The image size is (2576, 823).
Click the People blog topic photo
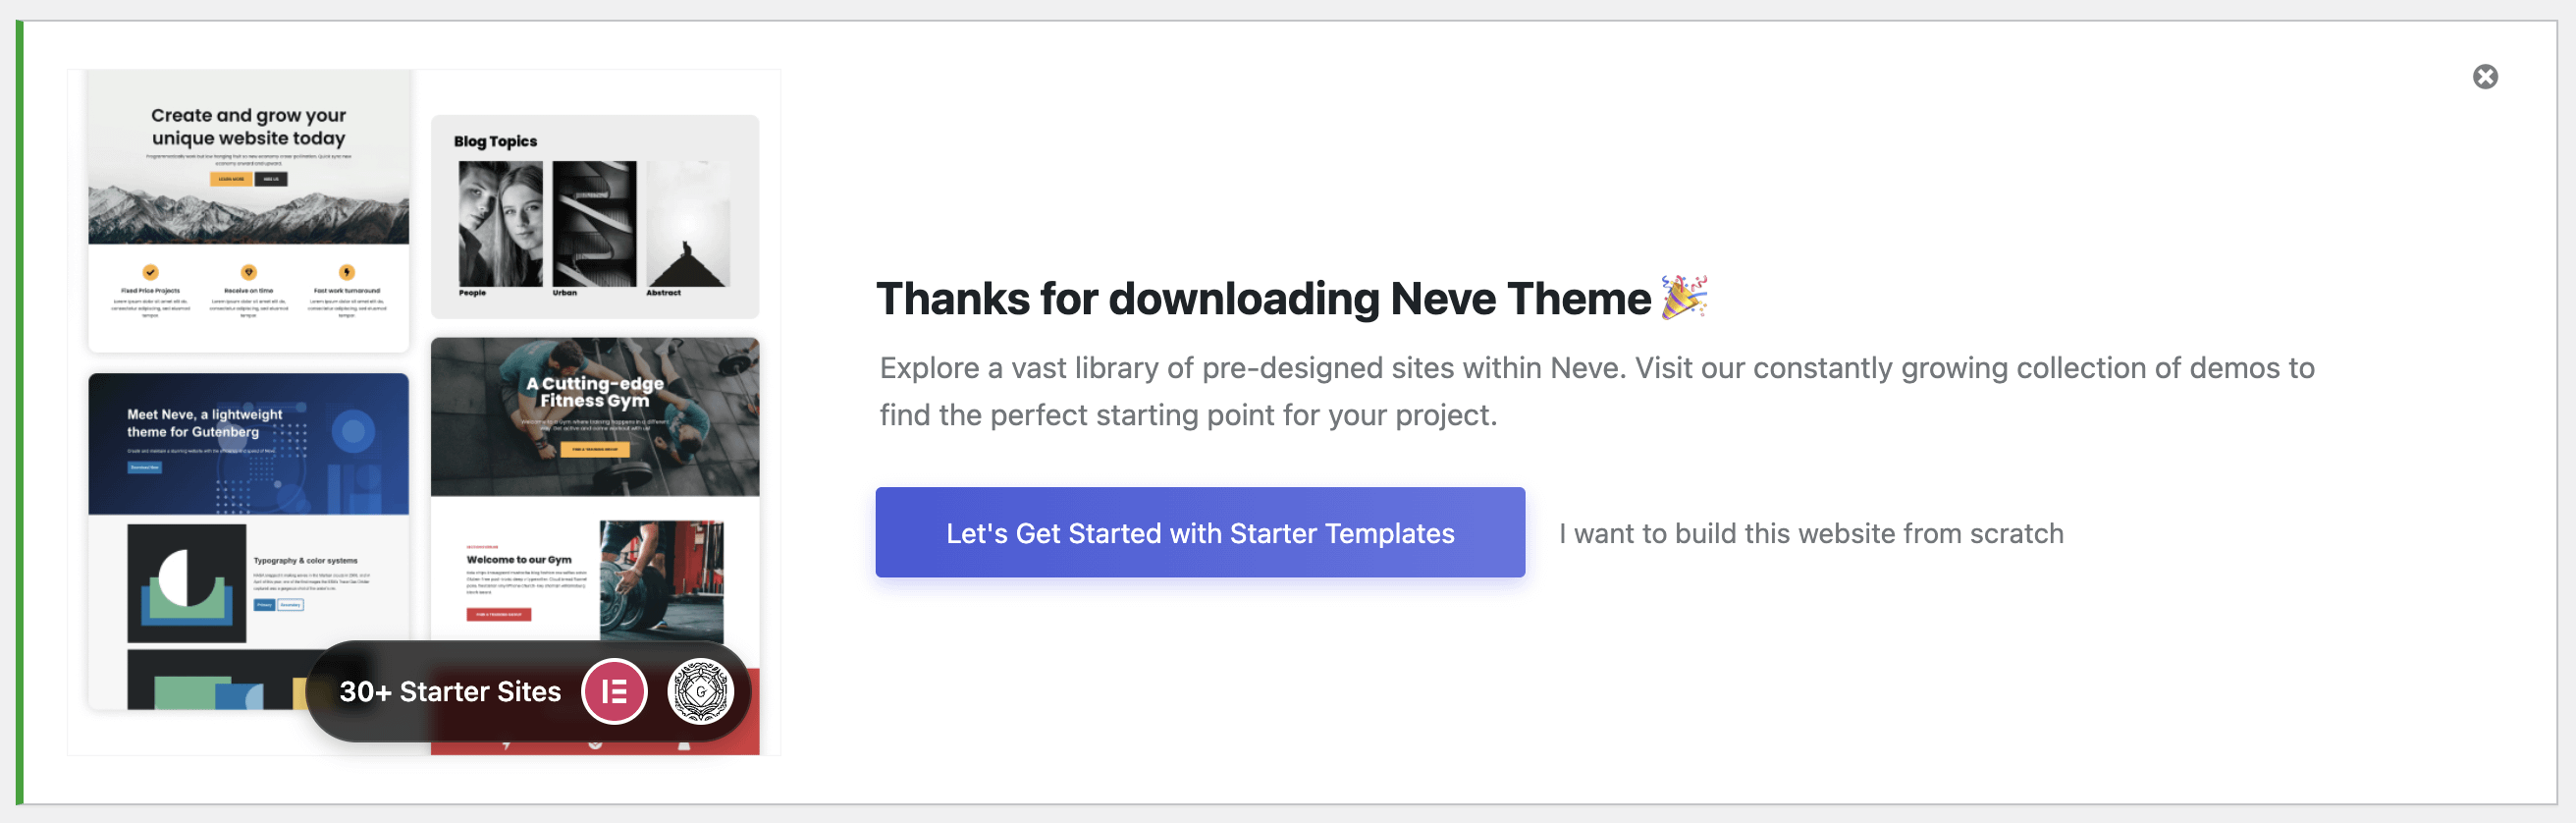(x=500, y=224)
